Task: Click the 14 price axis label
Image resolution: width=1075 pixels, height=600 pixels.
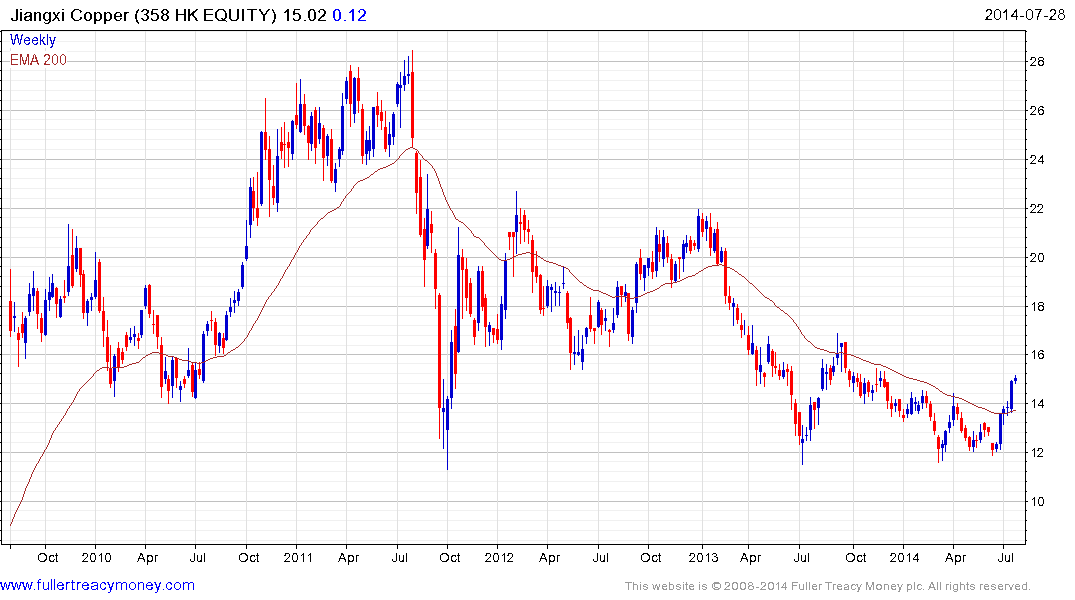Action: [1037, 404]
